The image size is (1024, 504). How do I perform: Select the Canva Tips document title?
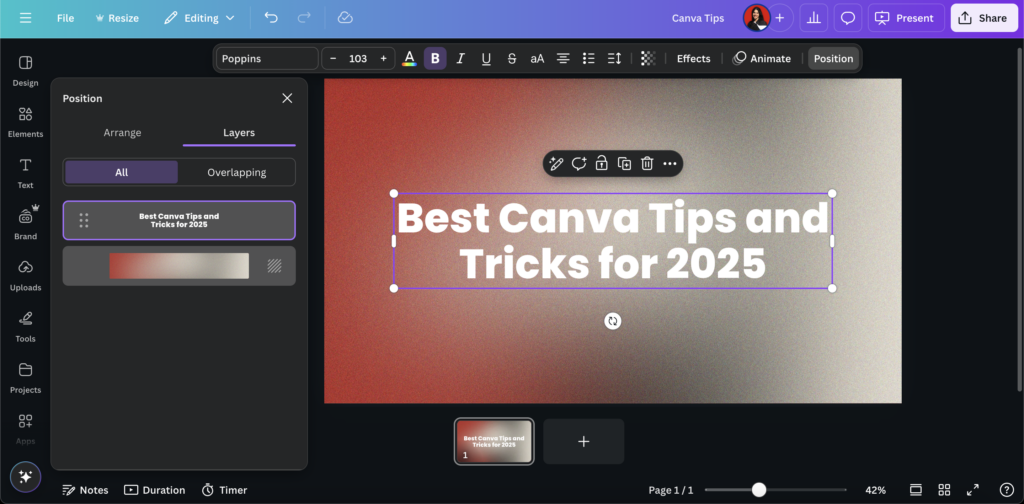click(x=698, y=18)
